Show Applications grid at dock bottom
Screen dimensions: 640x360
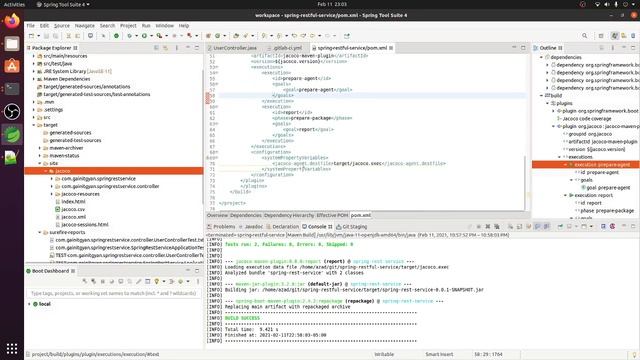coord(12,348)
